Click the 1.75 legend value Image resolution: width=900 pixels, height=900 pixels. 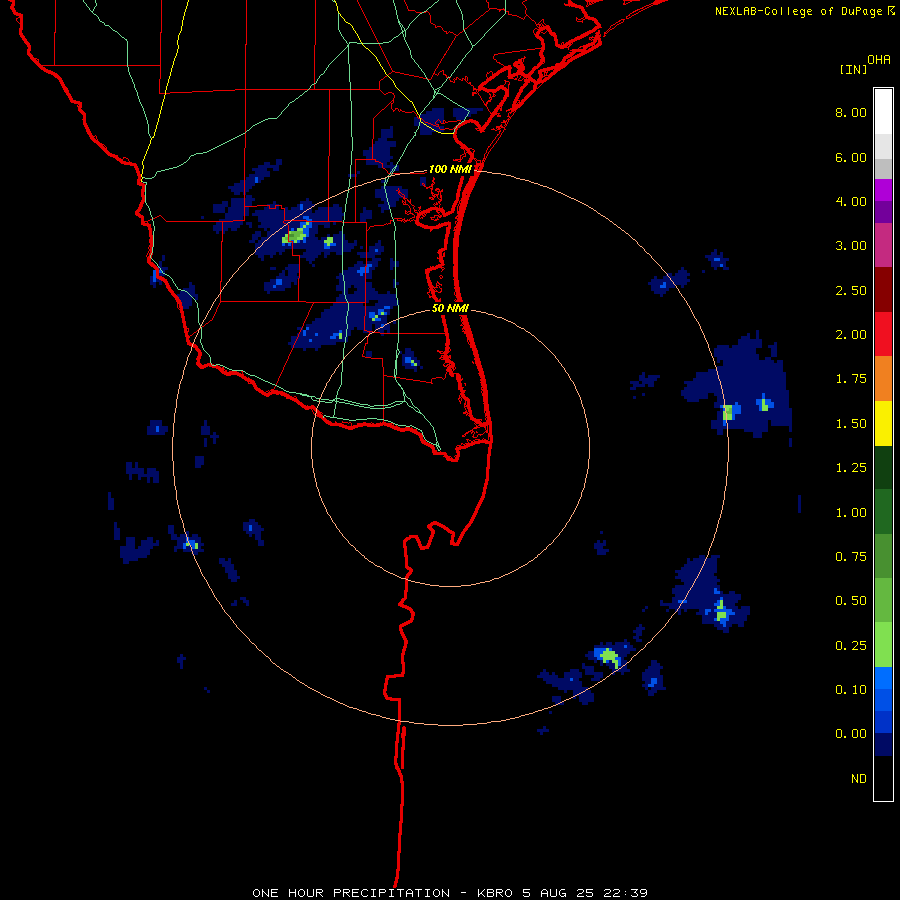tap(851, 379)
